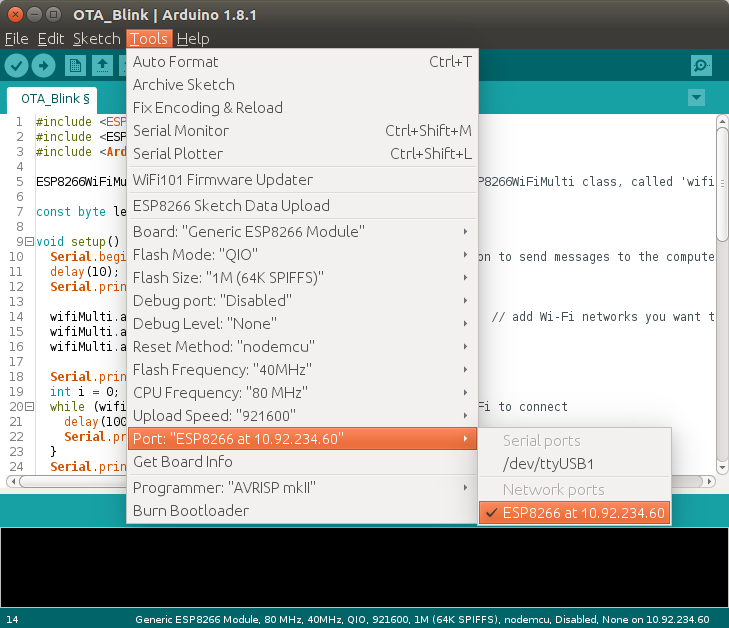Image resolution: width=729 pixels, height=628 pixels.
Task: Open the Sketch menu
Action: (x=96, y=39)
